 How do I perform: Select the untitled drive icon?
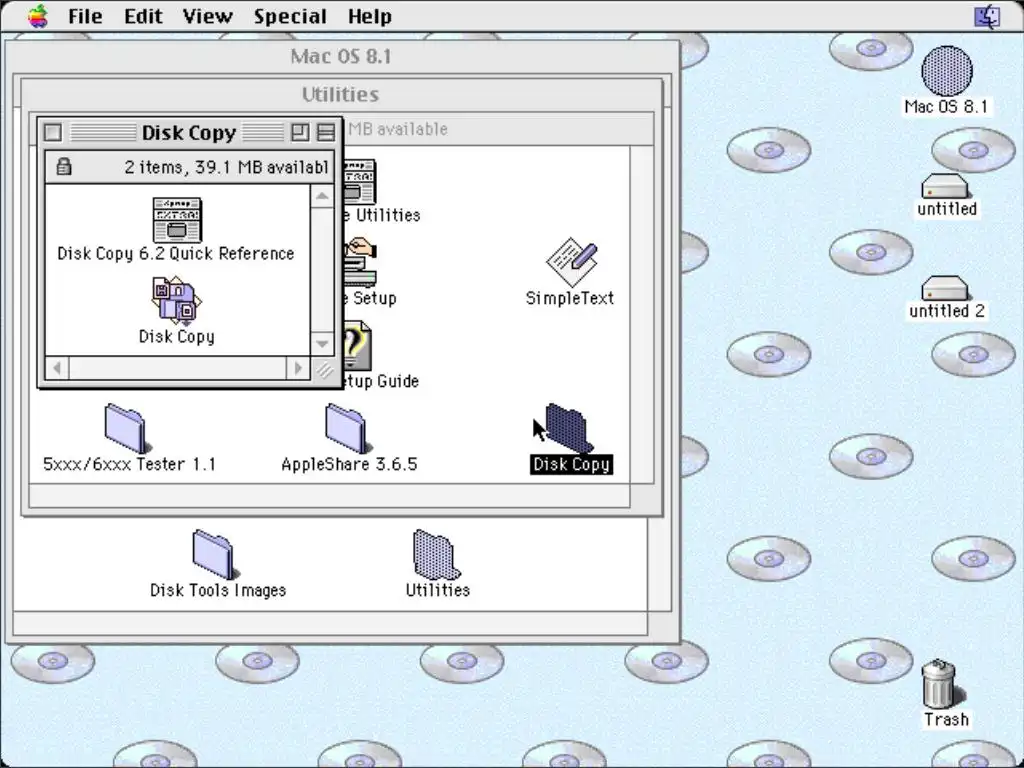click(944, 186)
